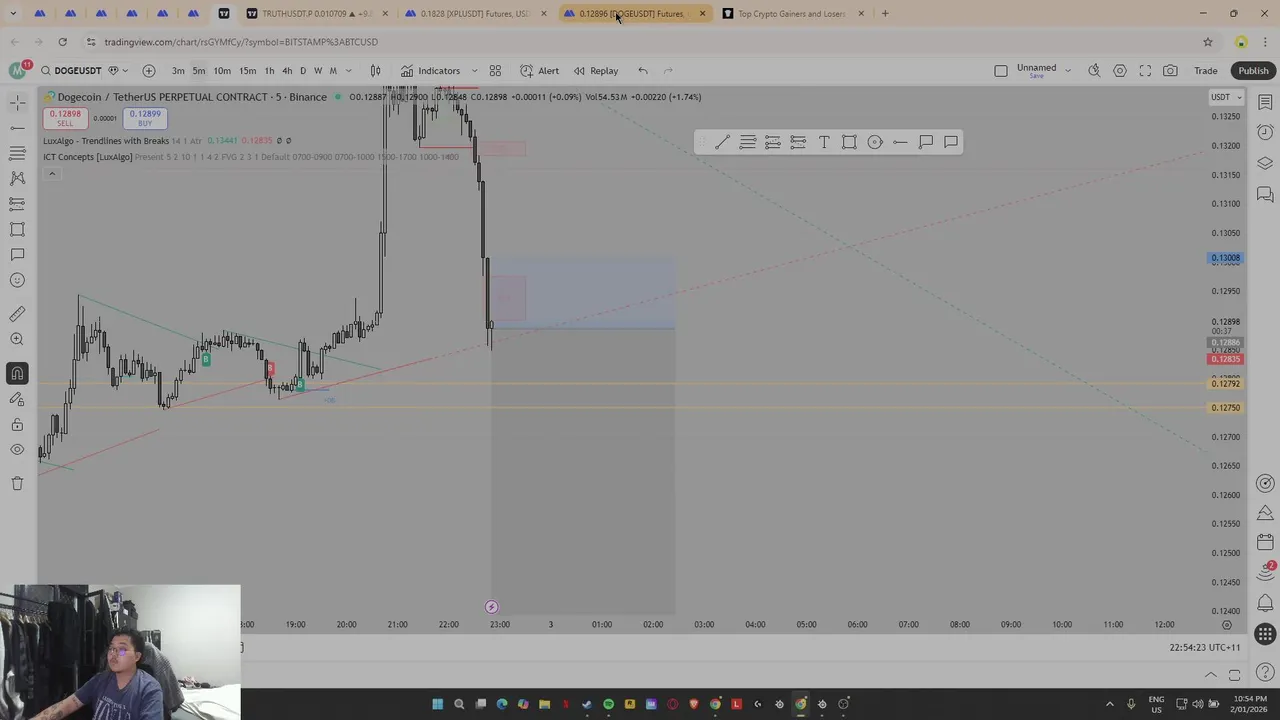Create an Alert

pyautogui.click(x=539, y=71)
